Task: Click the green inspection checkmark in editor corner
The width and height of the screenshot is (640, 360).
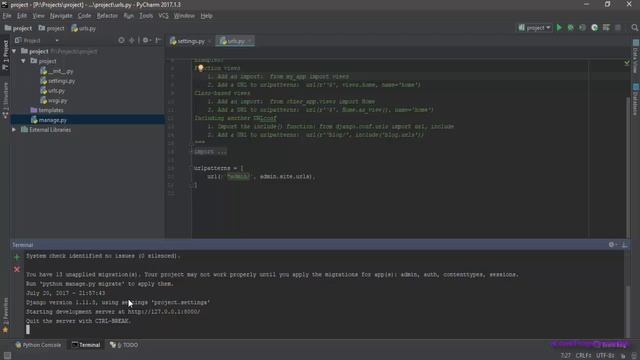Action: pyautogui.click(x=627, y=63)
